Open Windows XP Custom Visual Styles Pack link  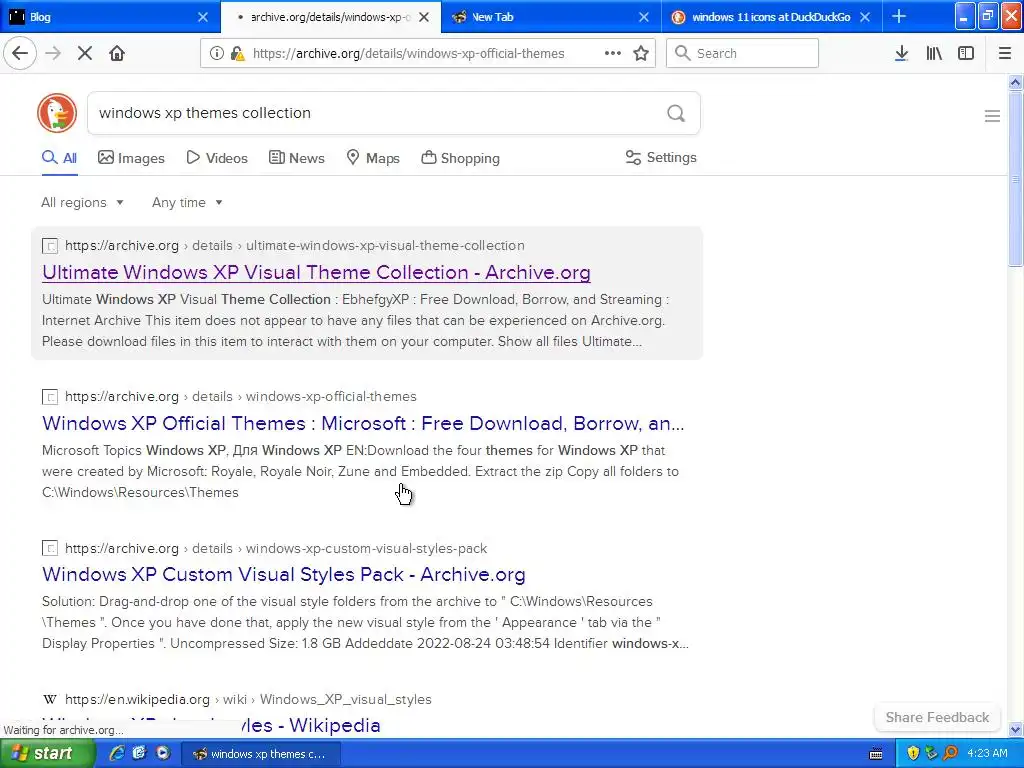coord(283,574)
